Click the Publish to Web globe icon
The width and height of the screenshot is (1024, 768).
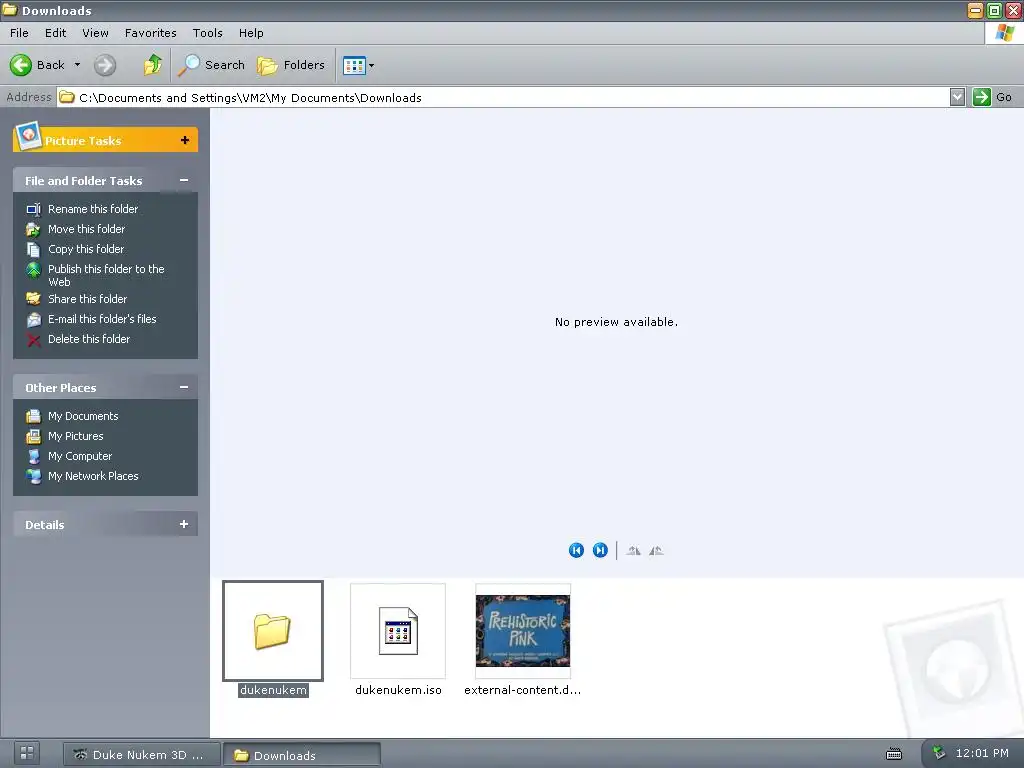(33, 270)
